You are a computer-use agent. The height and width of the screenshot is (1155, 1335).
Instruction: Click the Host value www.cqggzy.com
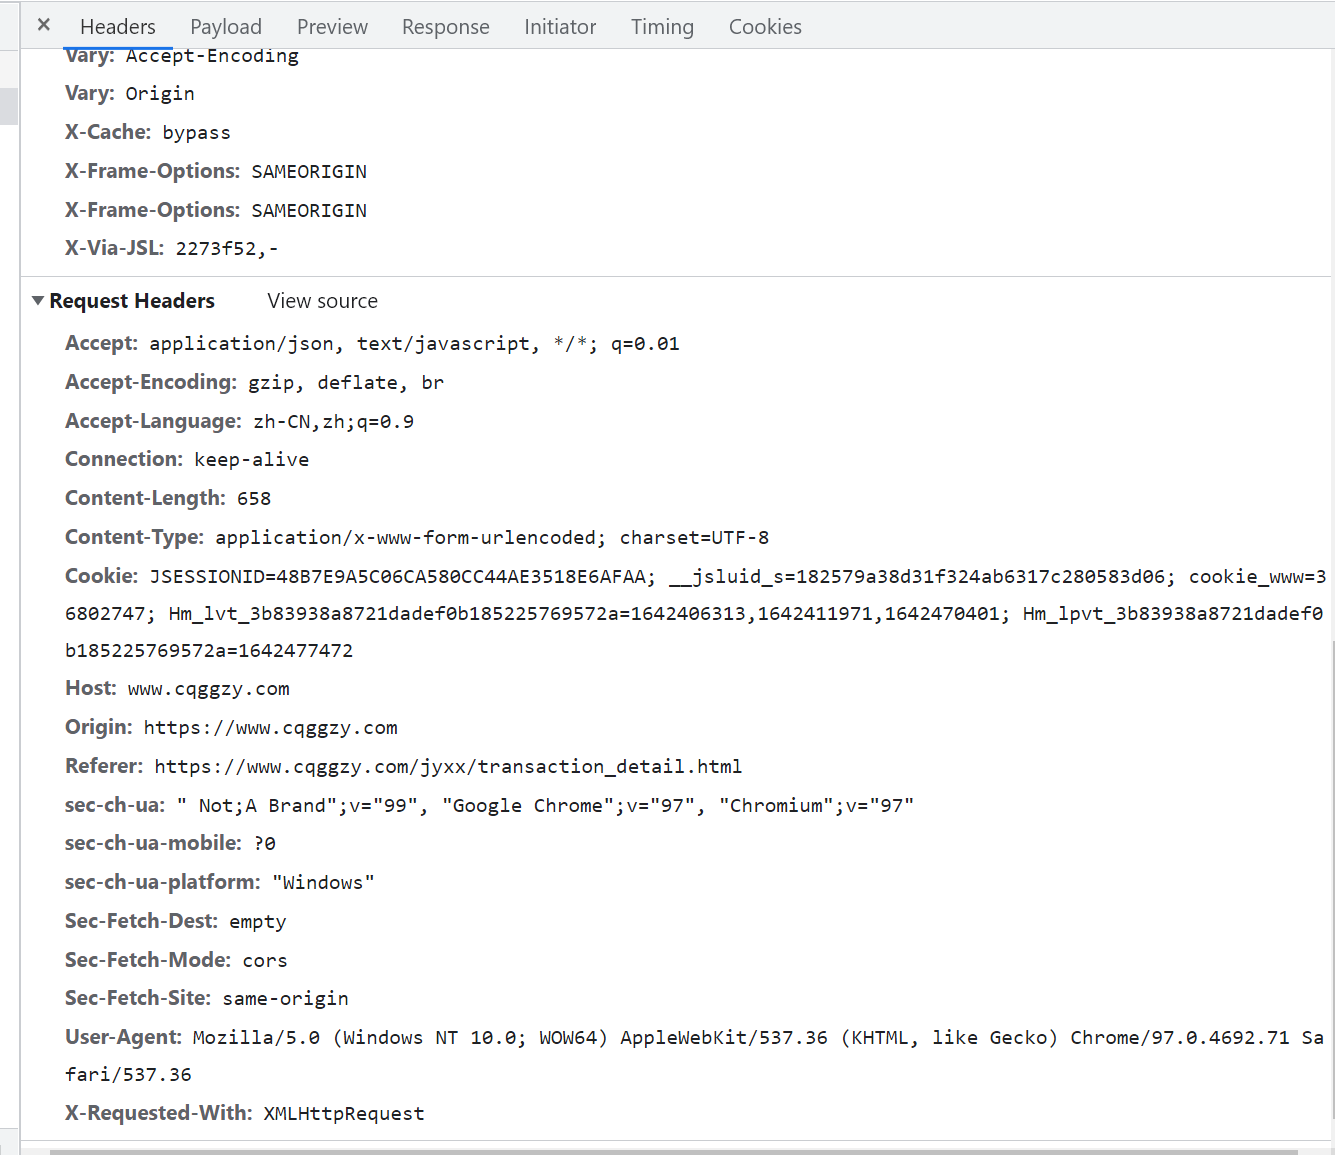[x=208, y=689]
